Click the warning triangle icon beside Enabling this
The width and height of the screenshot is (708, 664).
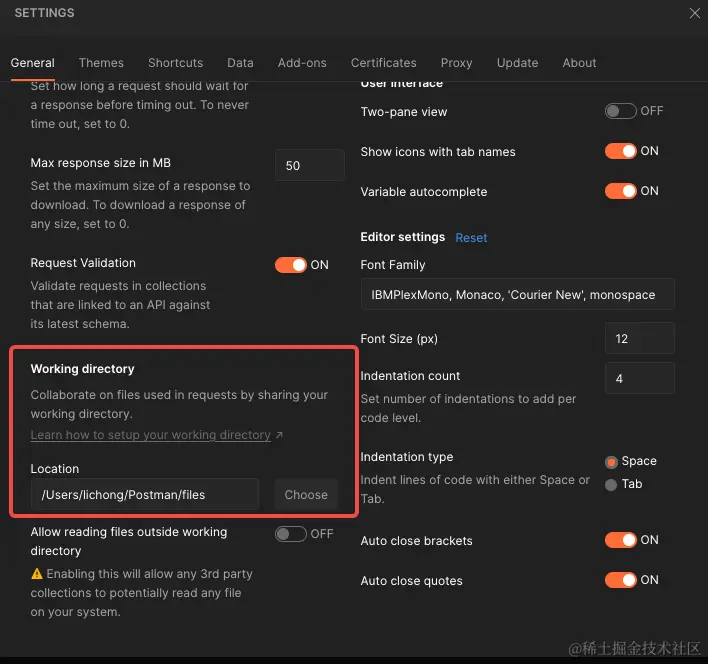[37, 574]
